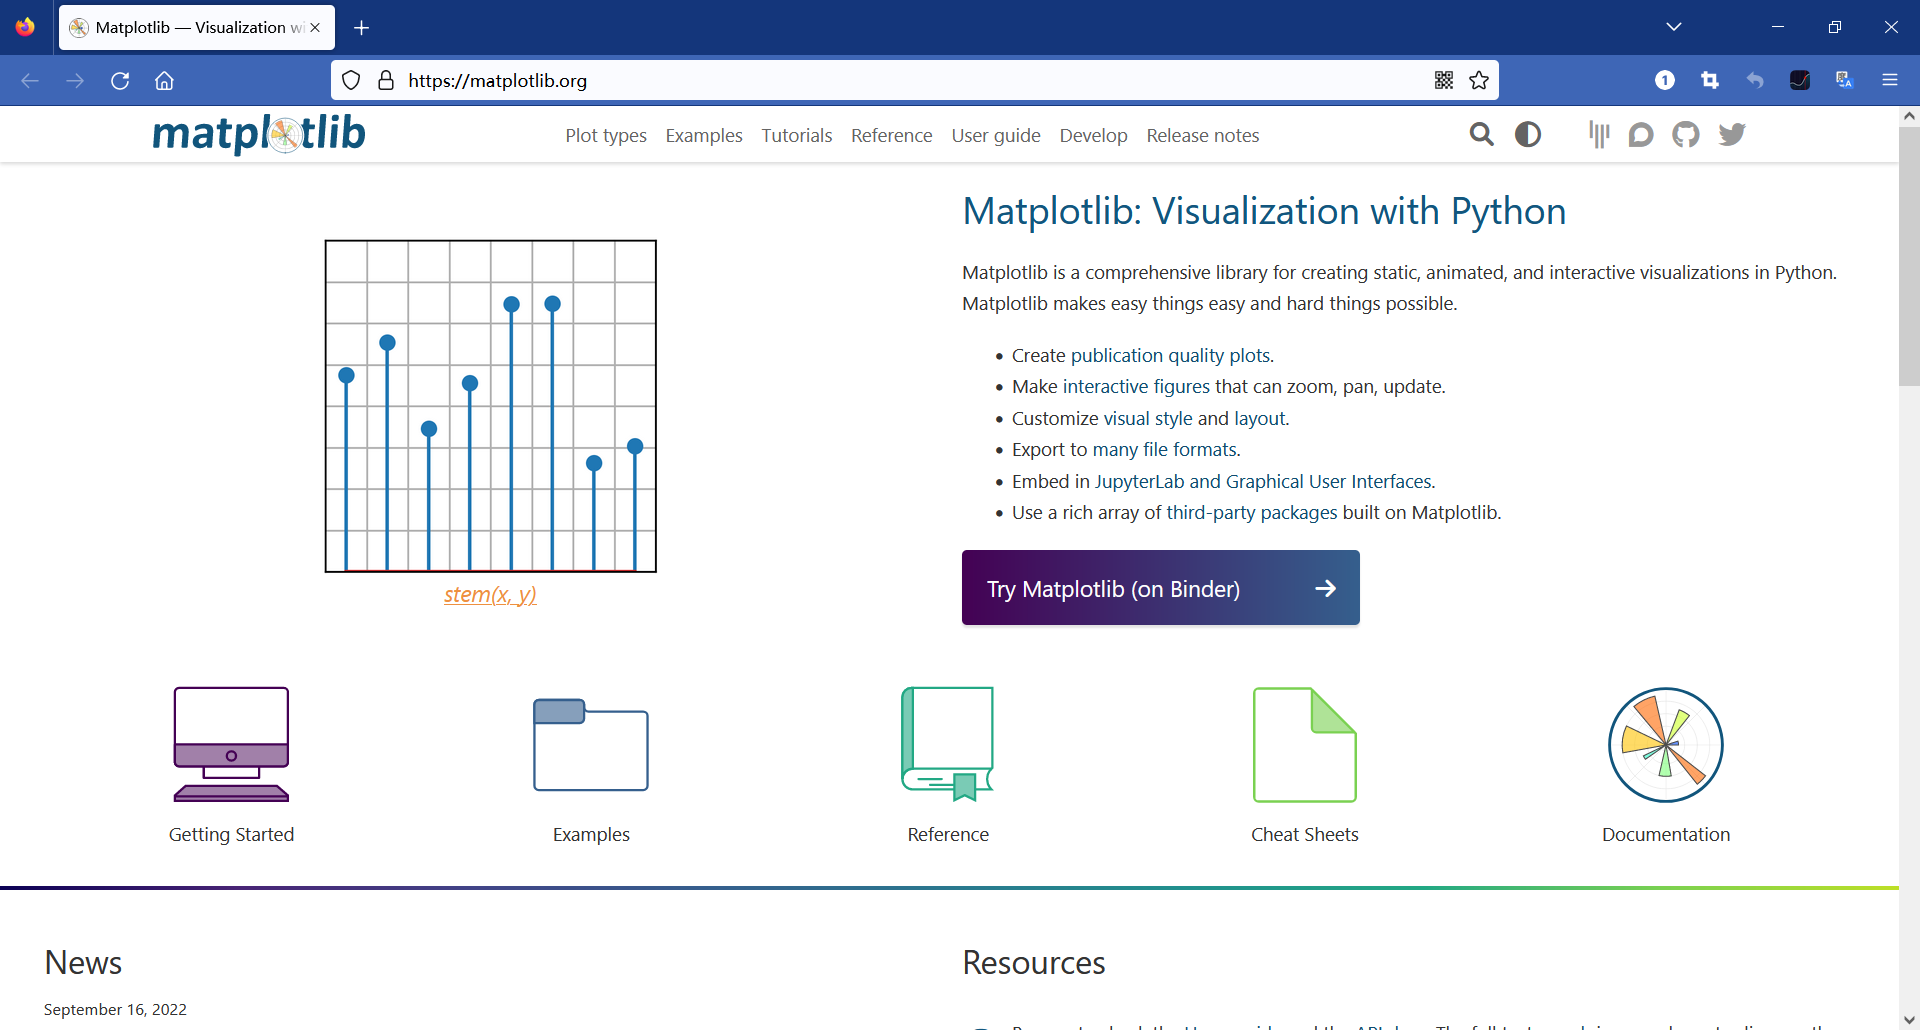Open the Develop nav item
Screen dimensions: 1920x1030
[1094, 135]
